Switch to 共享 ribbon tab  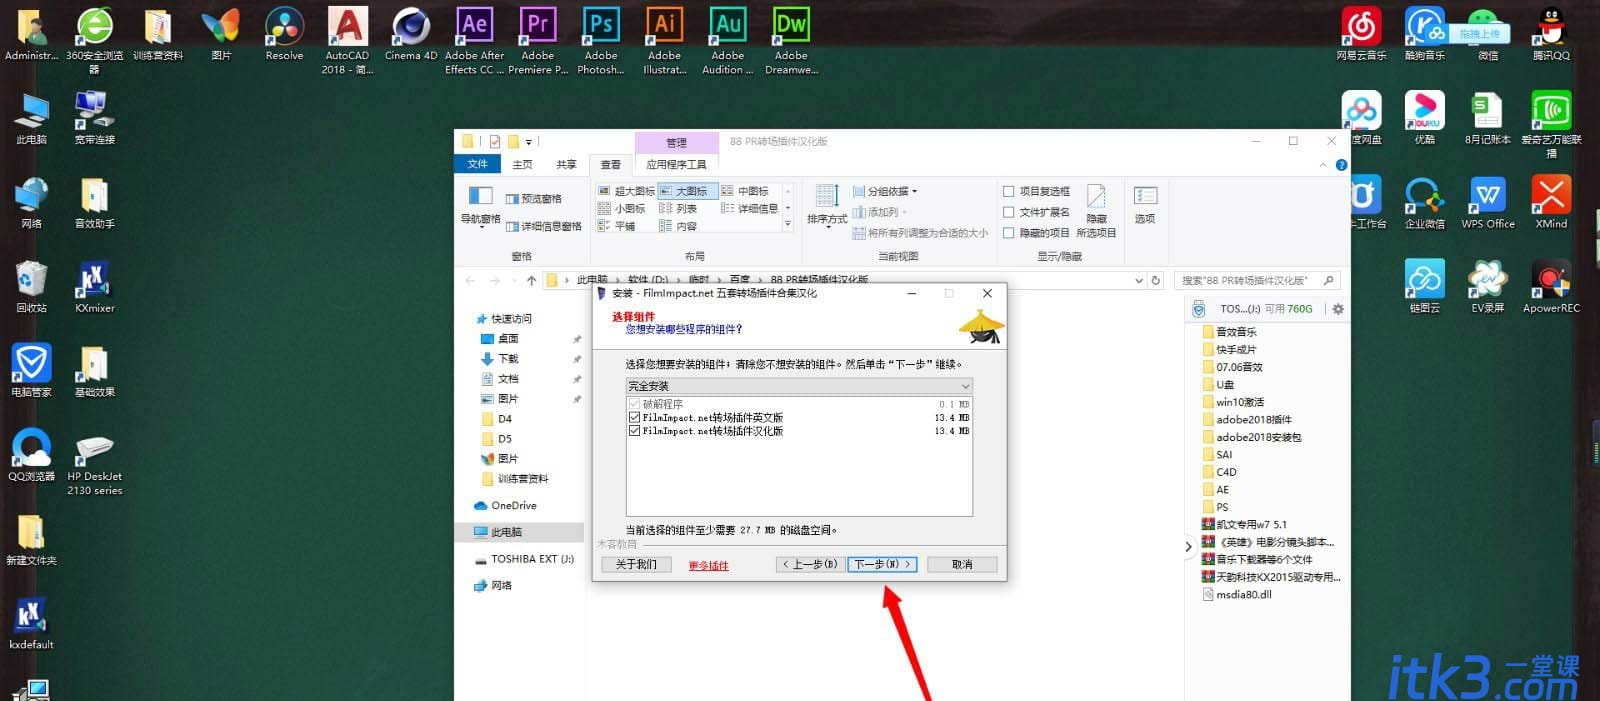566,164
